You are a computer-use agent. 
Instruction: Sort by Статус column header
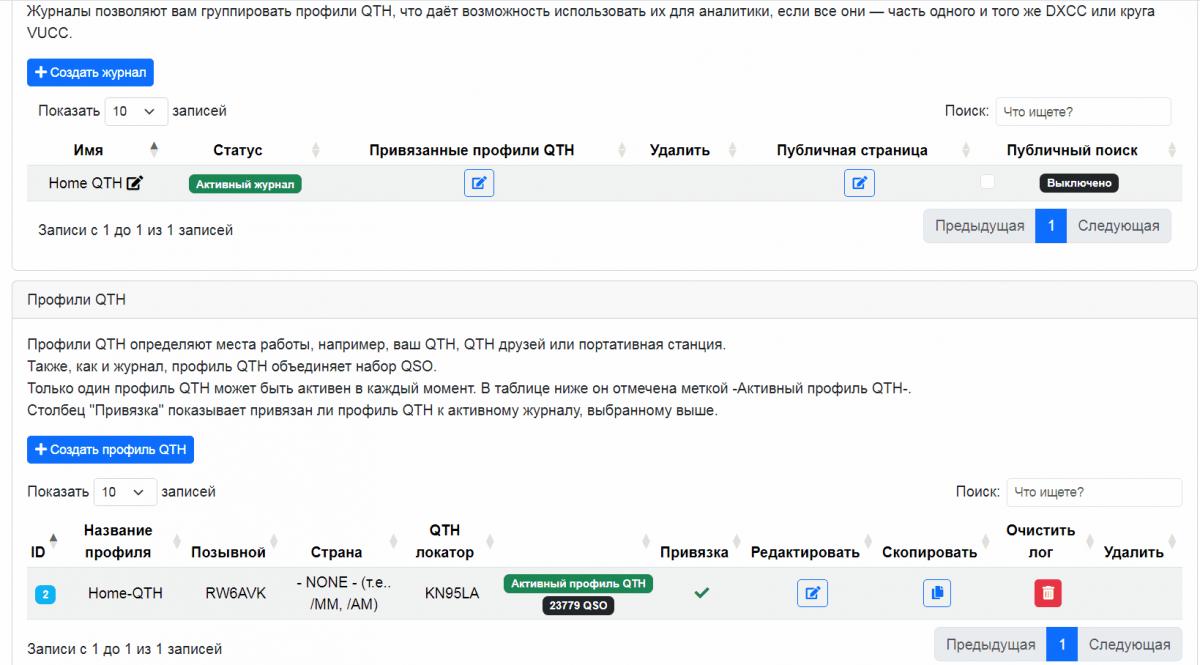point(237,150)
